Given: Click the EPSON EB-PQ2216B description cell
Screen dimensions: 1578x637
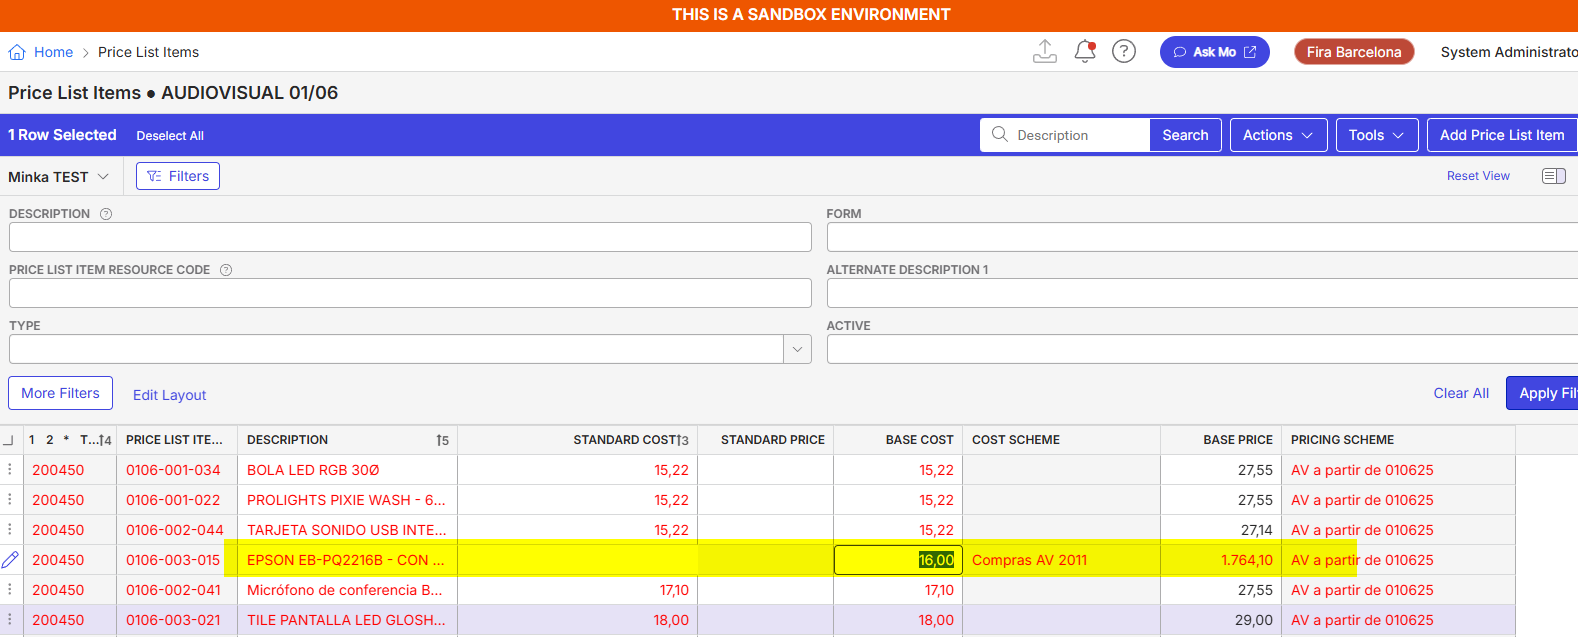Looking at the screenshot, I should [x=347, y=560].
